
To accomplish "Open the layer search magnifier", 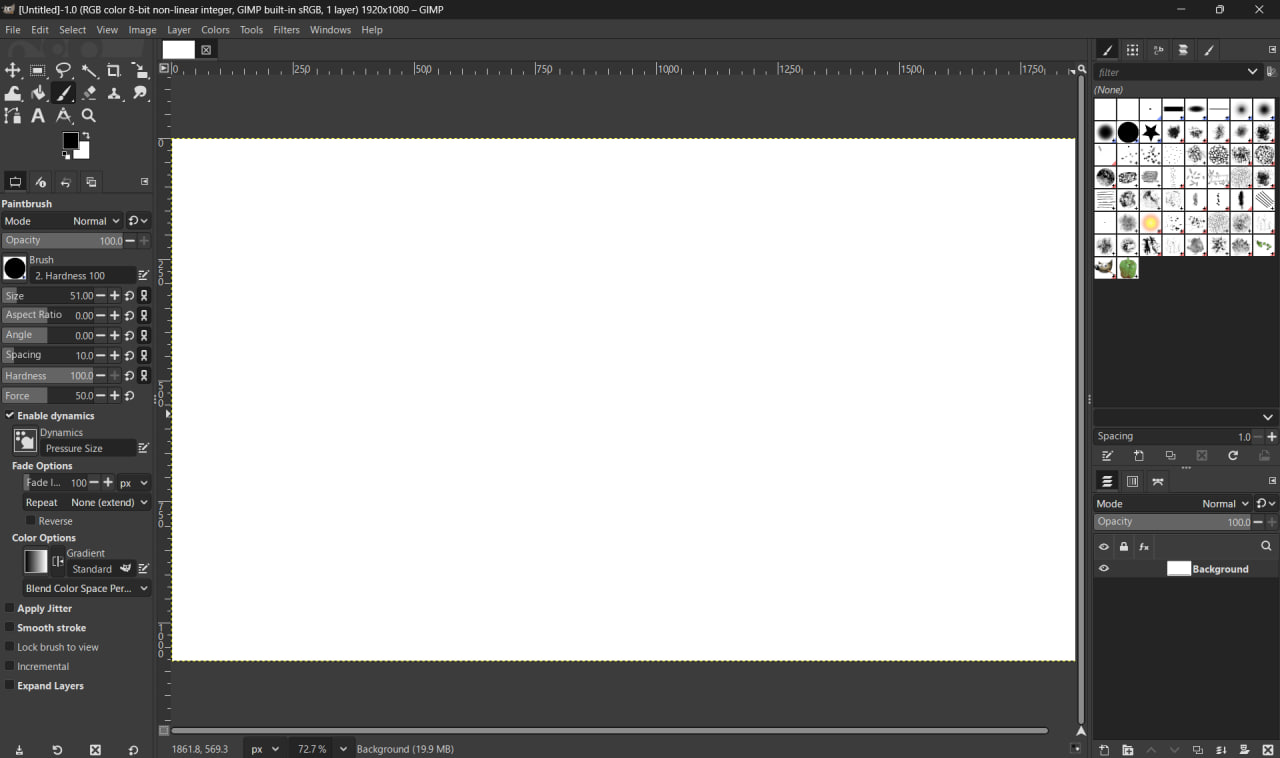I will coord(1266,547).
